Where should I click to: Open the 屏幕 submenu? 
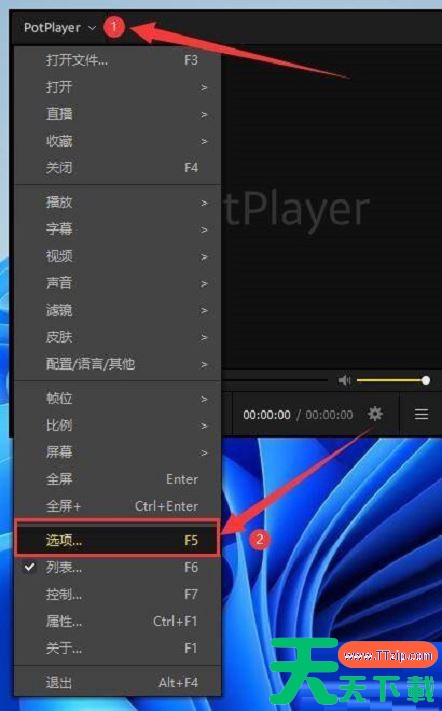[118, 452]
